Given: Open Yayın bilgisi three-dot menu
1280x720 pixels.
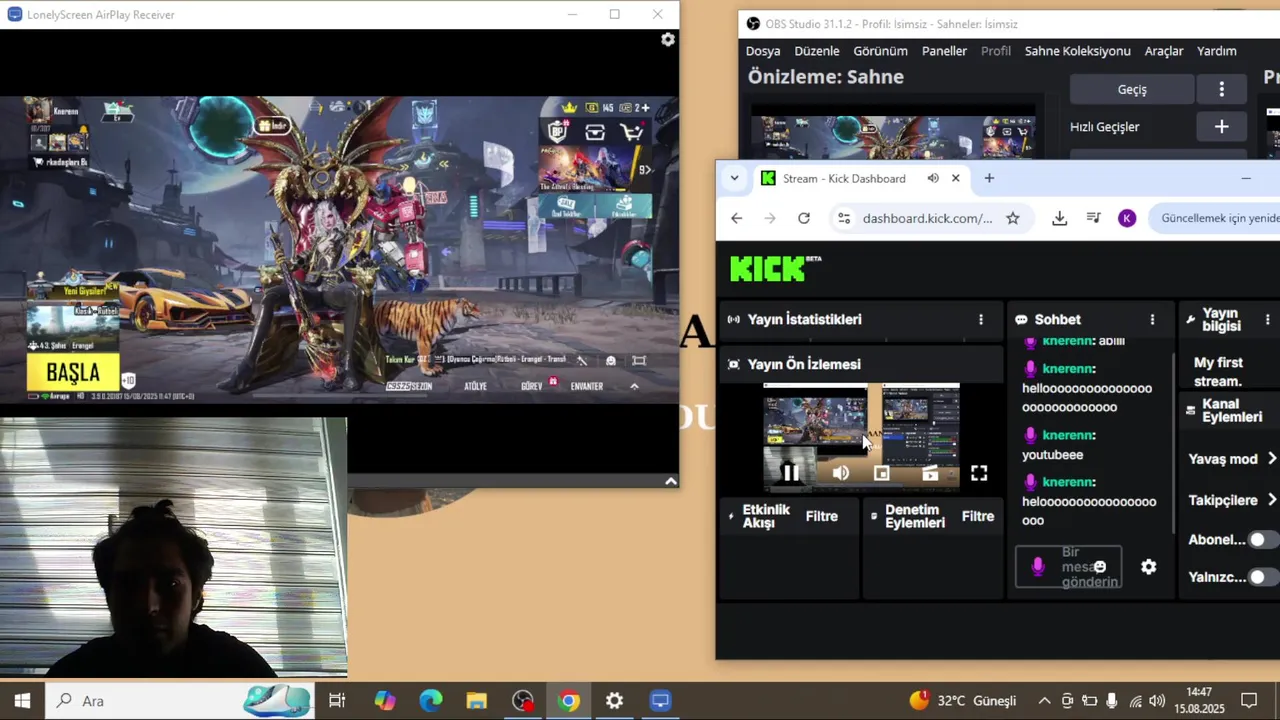Looking at the screenshot, I should [1268, 319].
